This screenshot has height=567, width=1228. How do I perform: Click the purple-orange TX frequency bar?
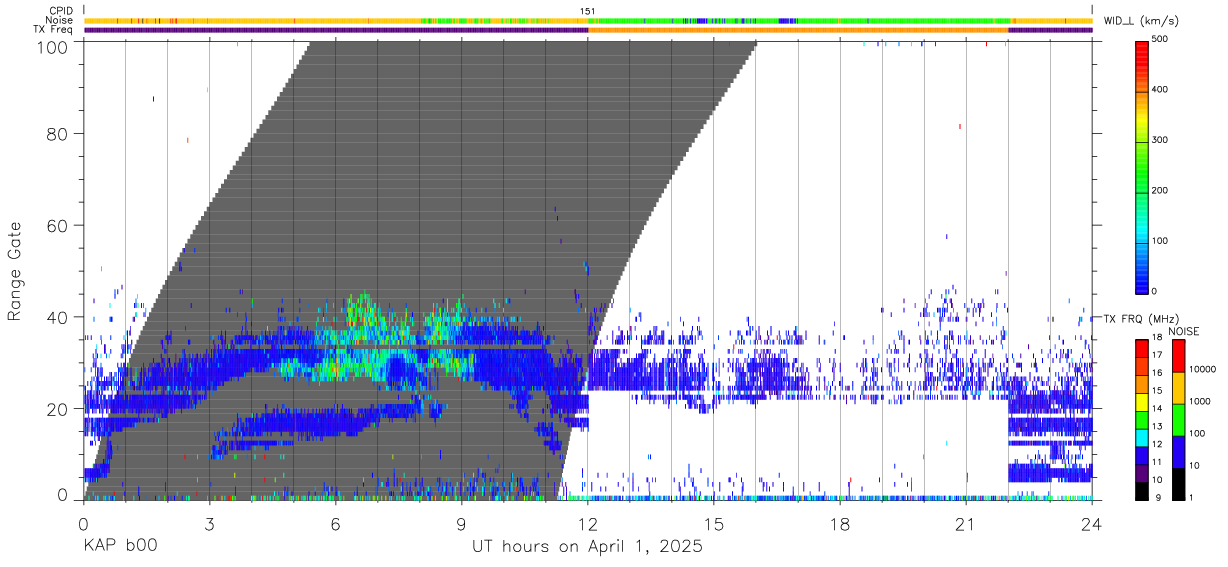(588, 30)
